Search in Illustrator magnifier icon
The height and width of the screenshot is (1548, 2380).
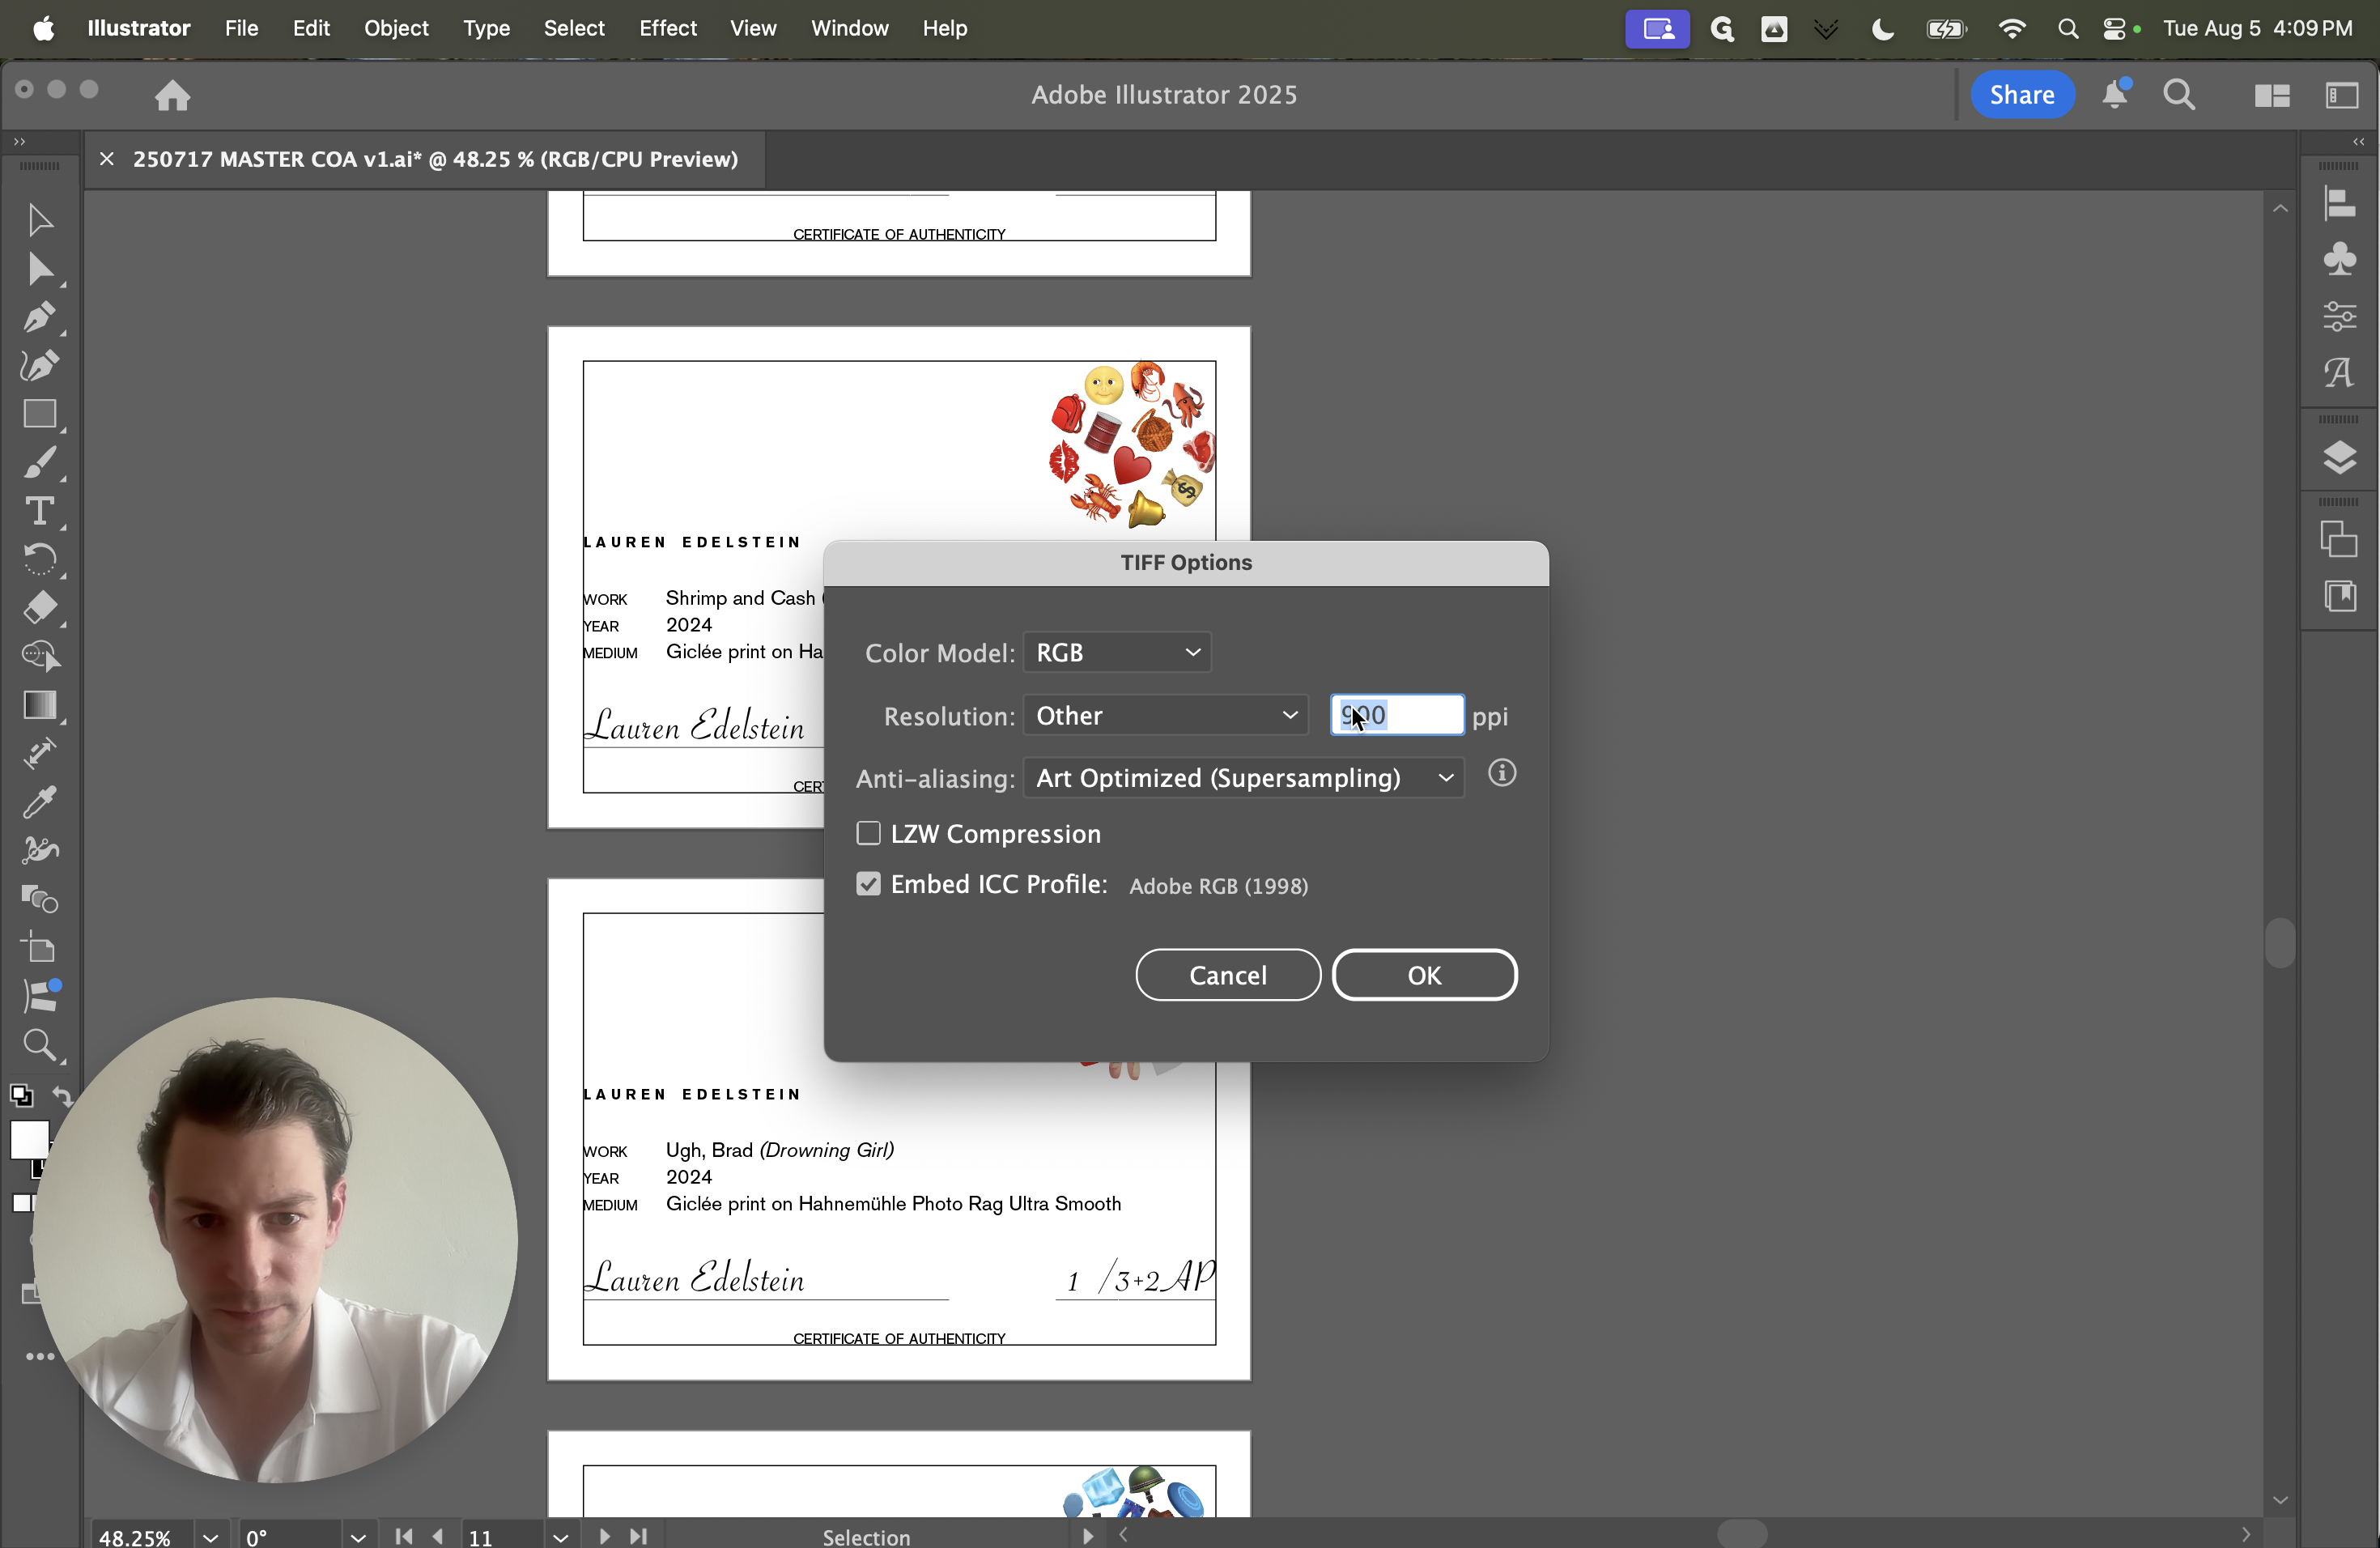[2179, 95]
